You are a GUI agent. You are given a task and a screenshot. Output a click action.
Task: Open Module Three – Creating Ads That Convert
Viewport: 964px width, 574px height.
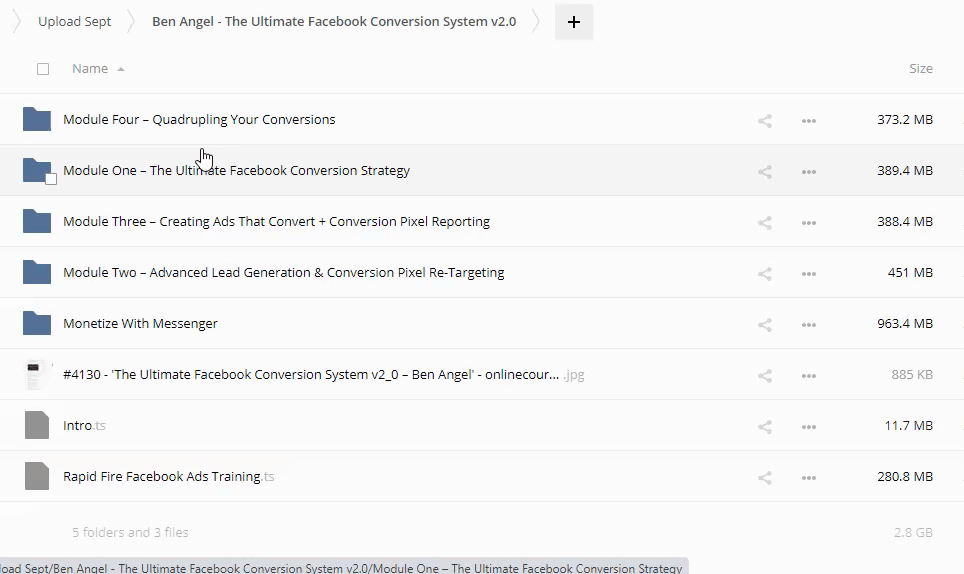click(277, 221)
